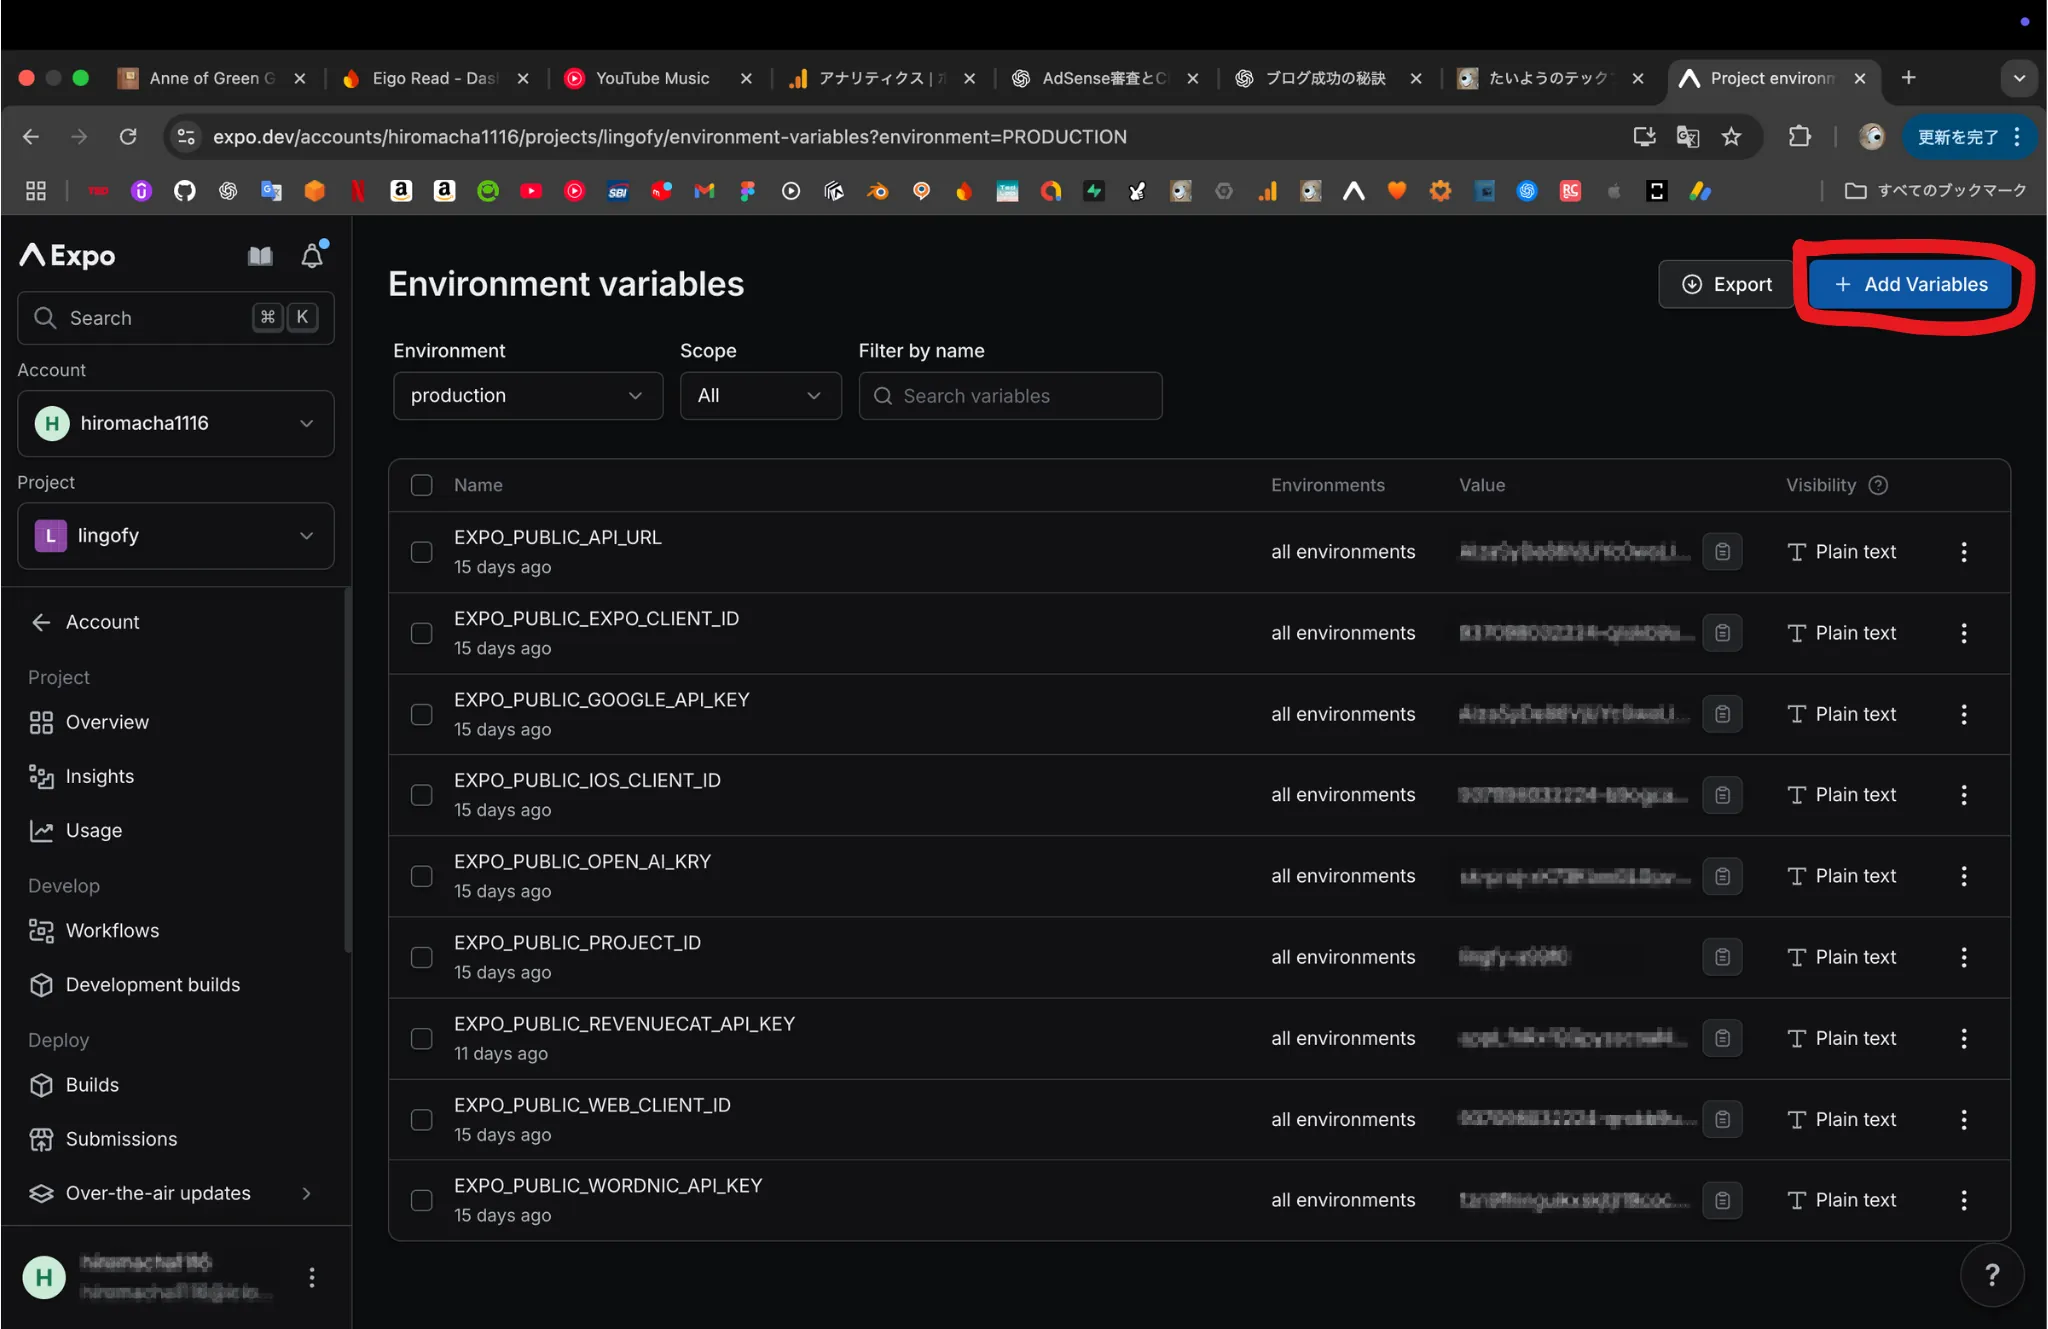Click the Visibility help question icon

(x=1878, y=485)
